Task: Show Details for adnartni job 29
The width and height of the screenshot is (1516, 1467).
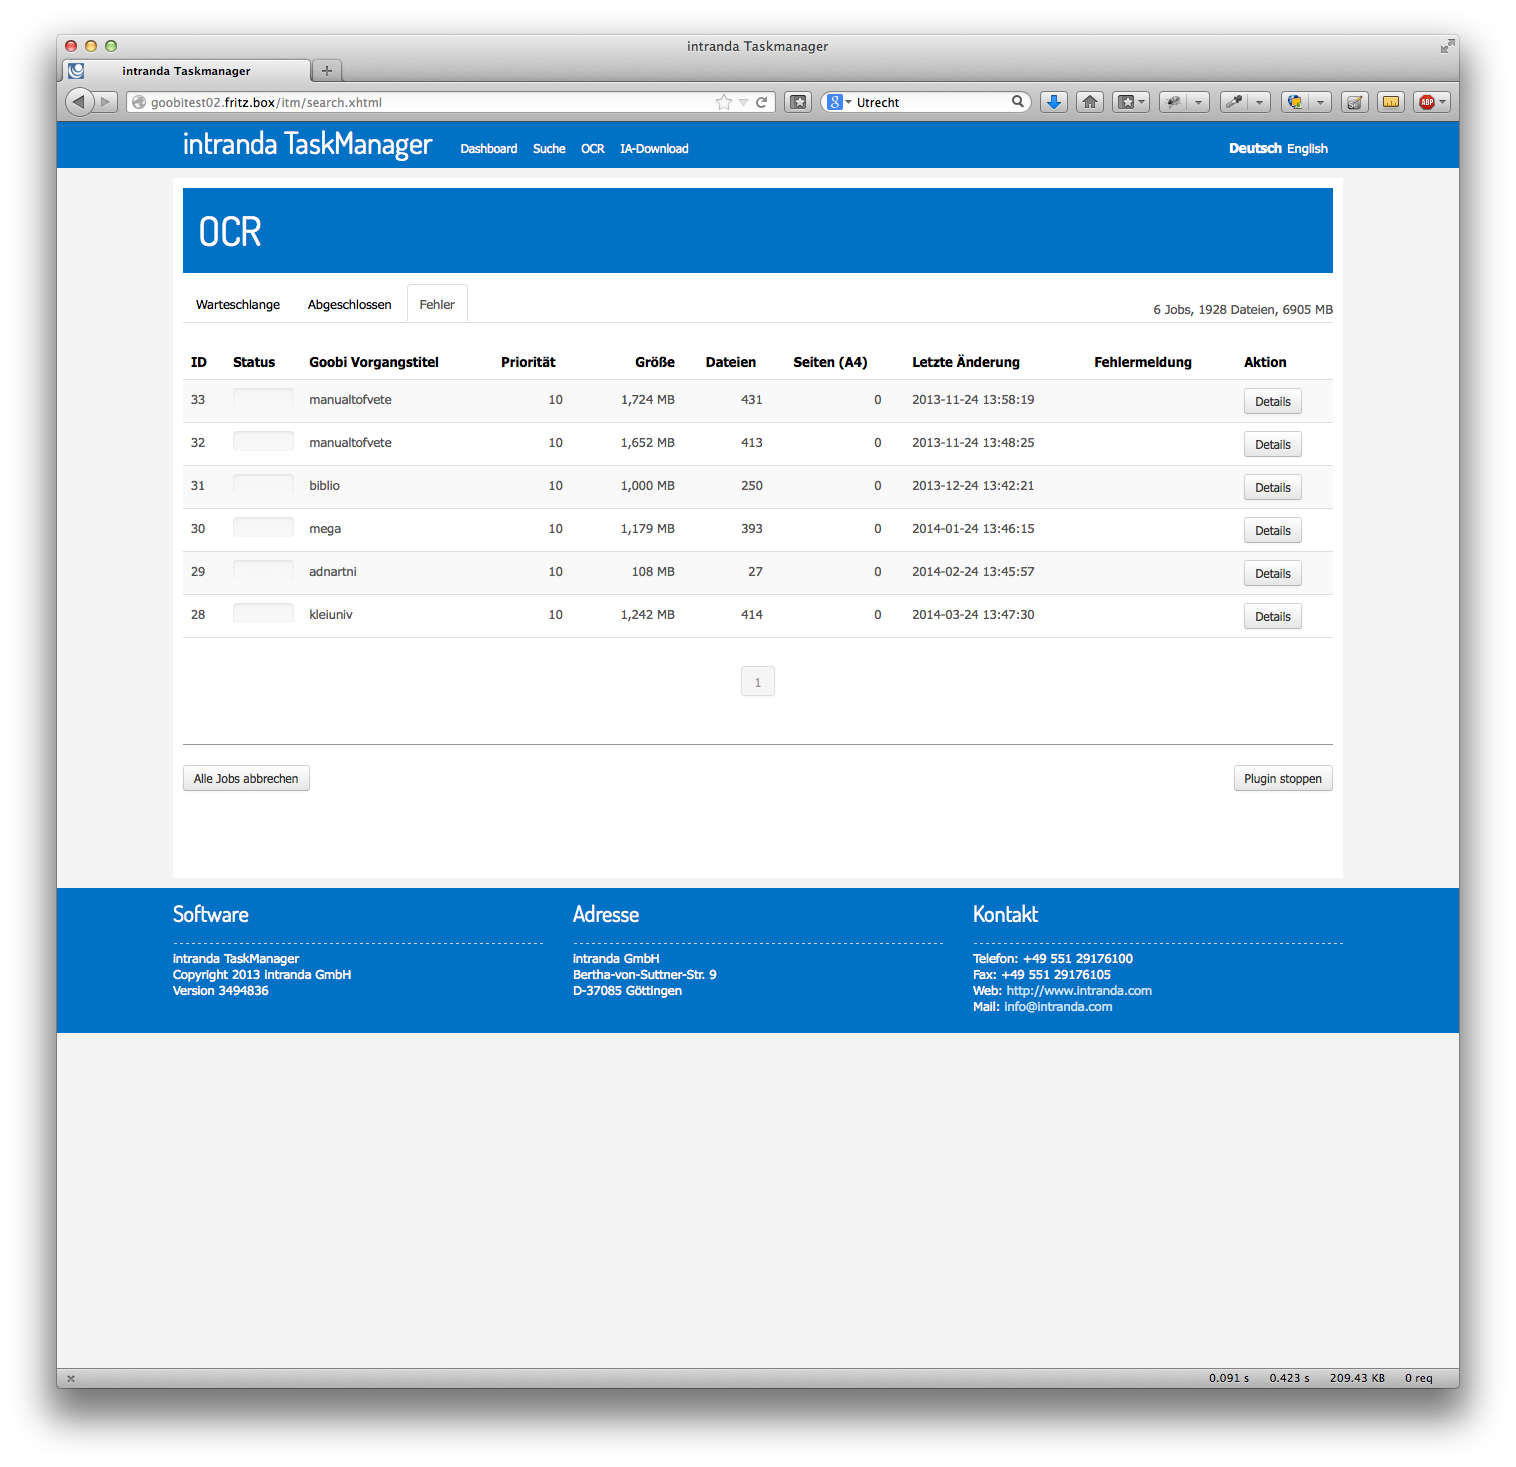Action: coord(1273,573)
